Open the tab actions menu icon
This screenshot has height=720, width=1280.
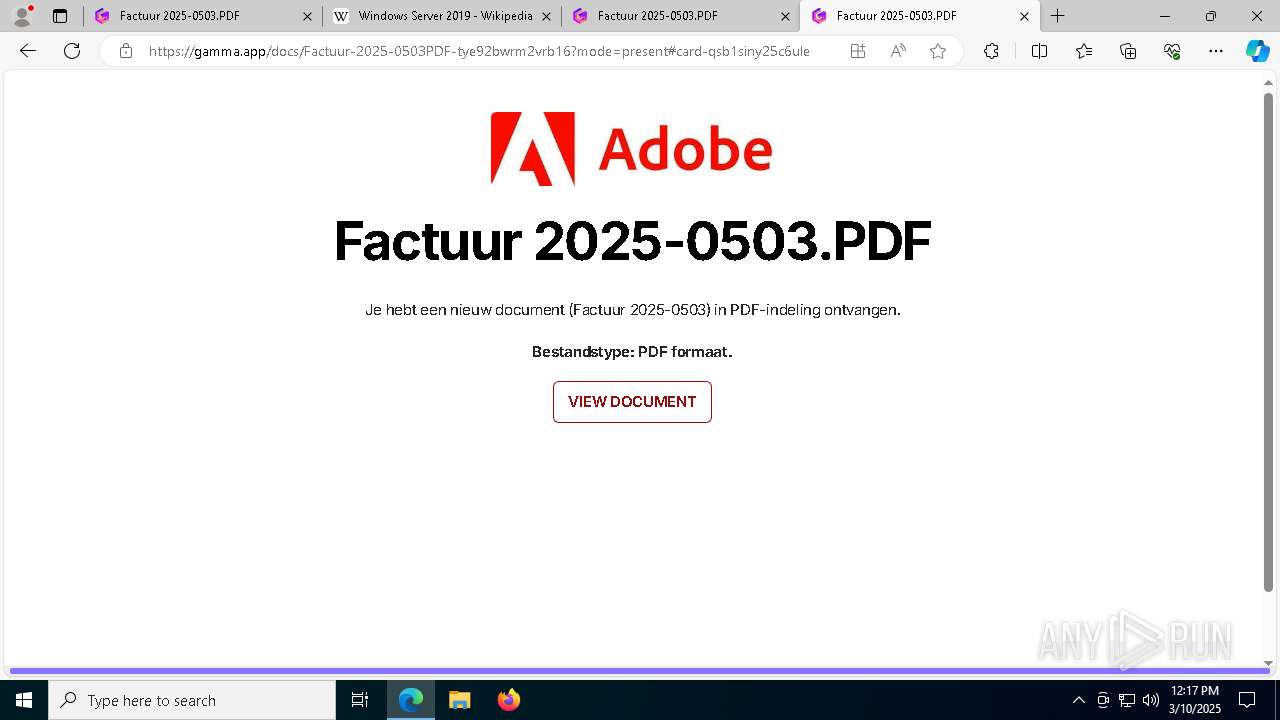60,16
